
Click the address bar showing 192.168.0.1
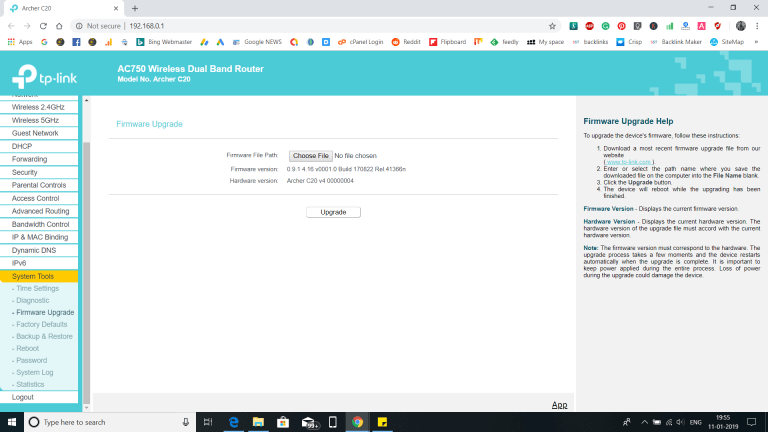coord(300,26)
